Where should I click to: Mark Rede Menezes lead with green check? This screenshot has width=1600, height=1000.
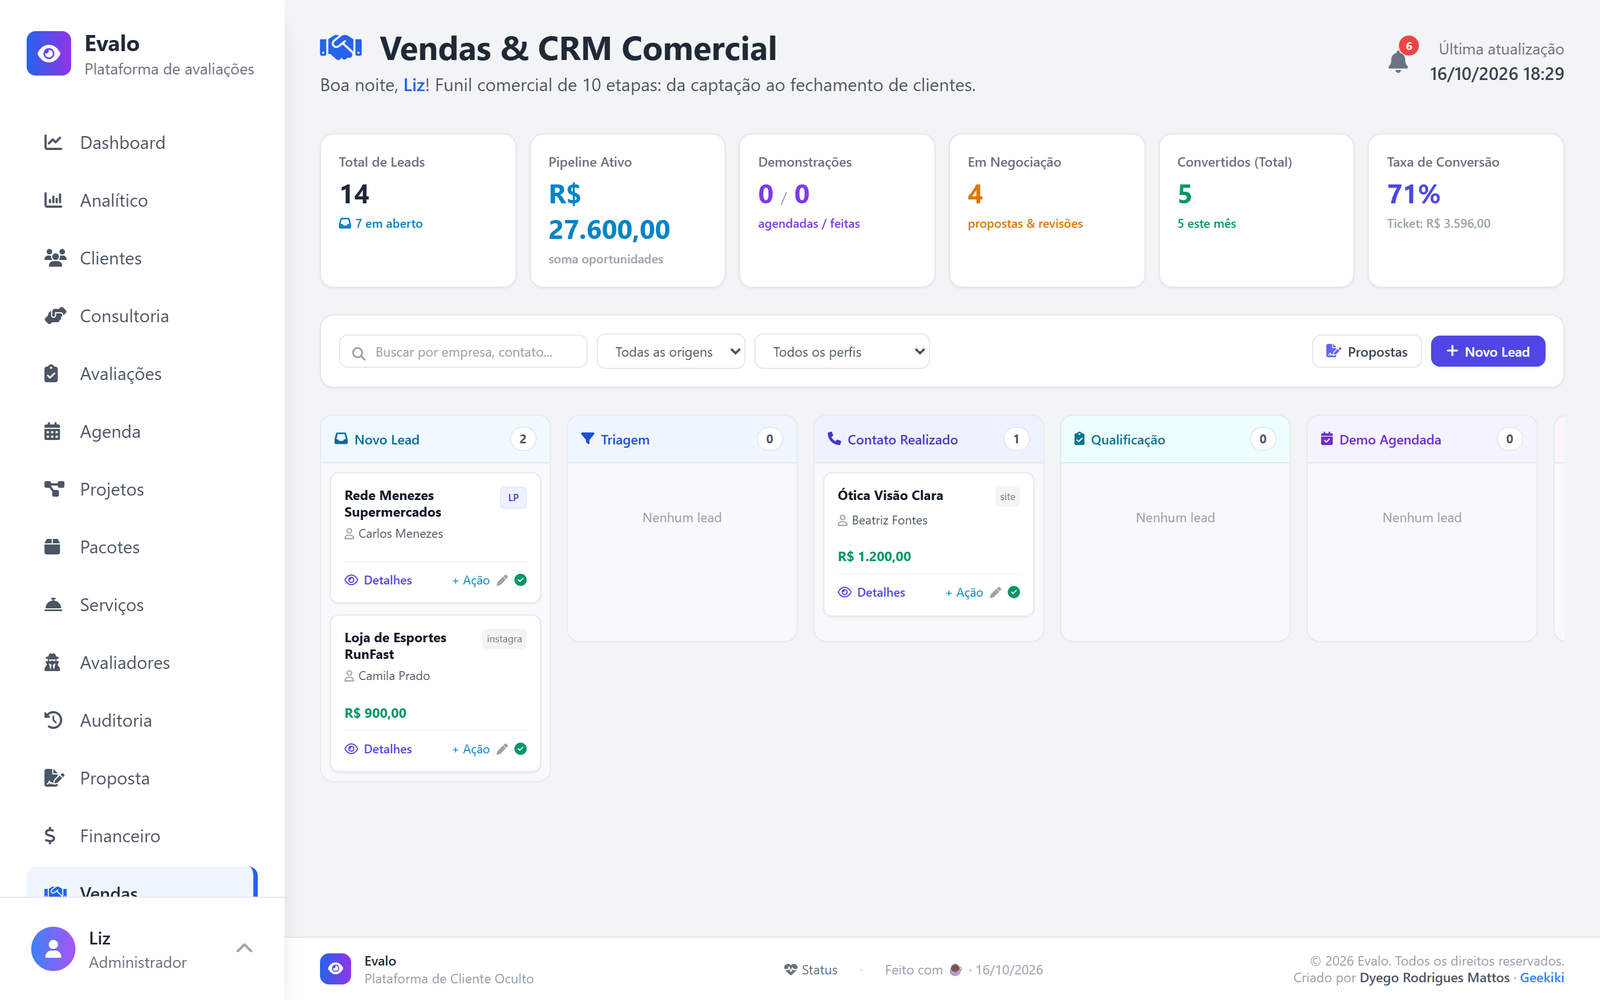521,580
